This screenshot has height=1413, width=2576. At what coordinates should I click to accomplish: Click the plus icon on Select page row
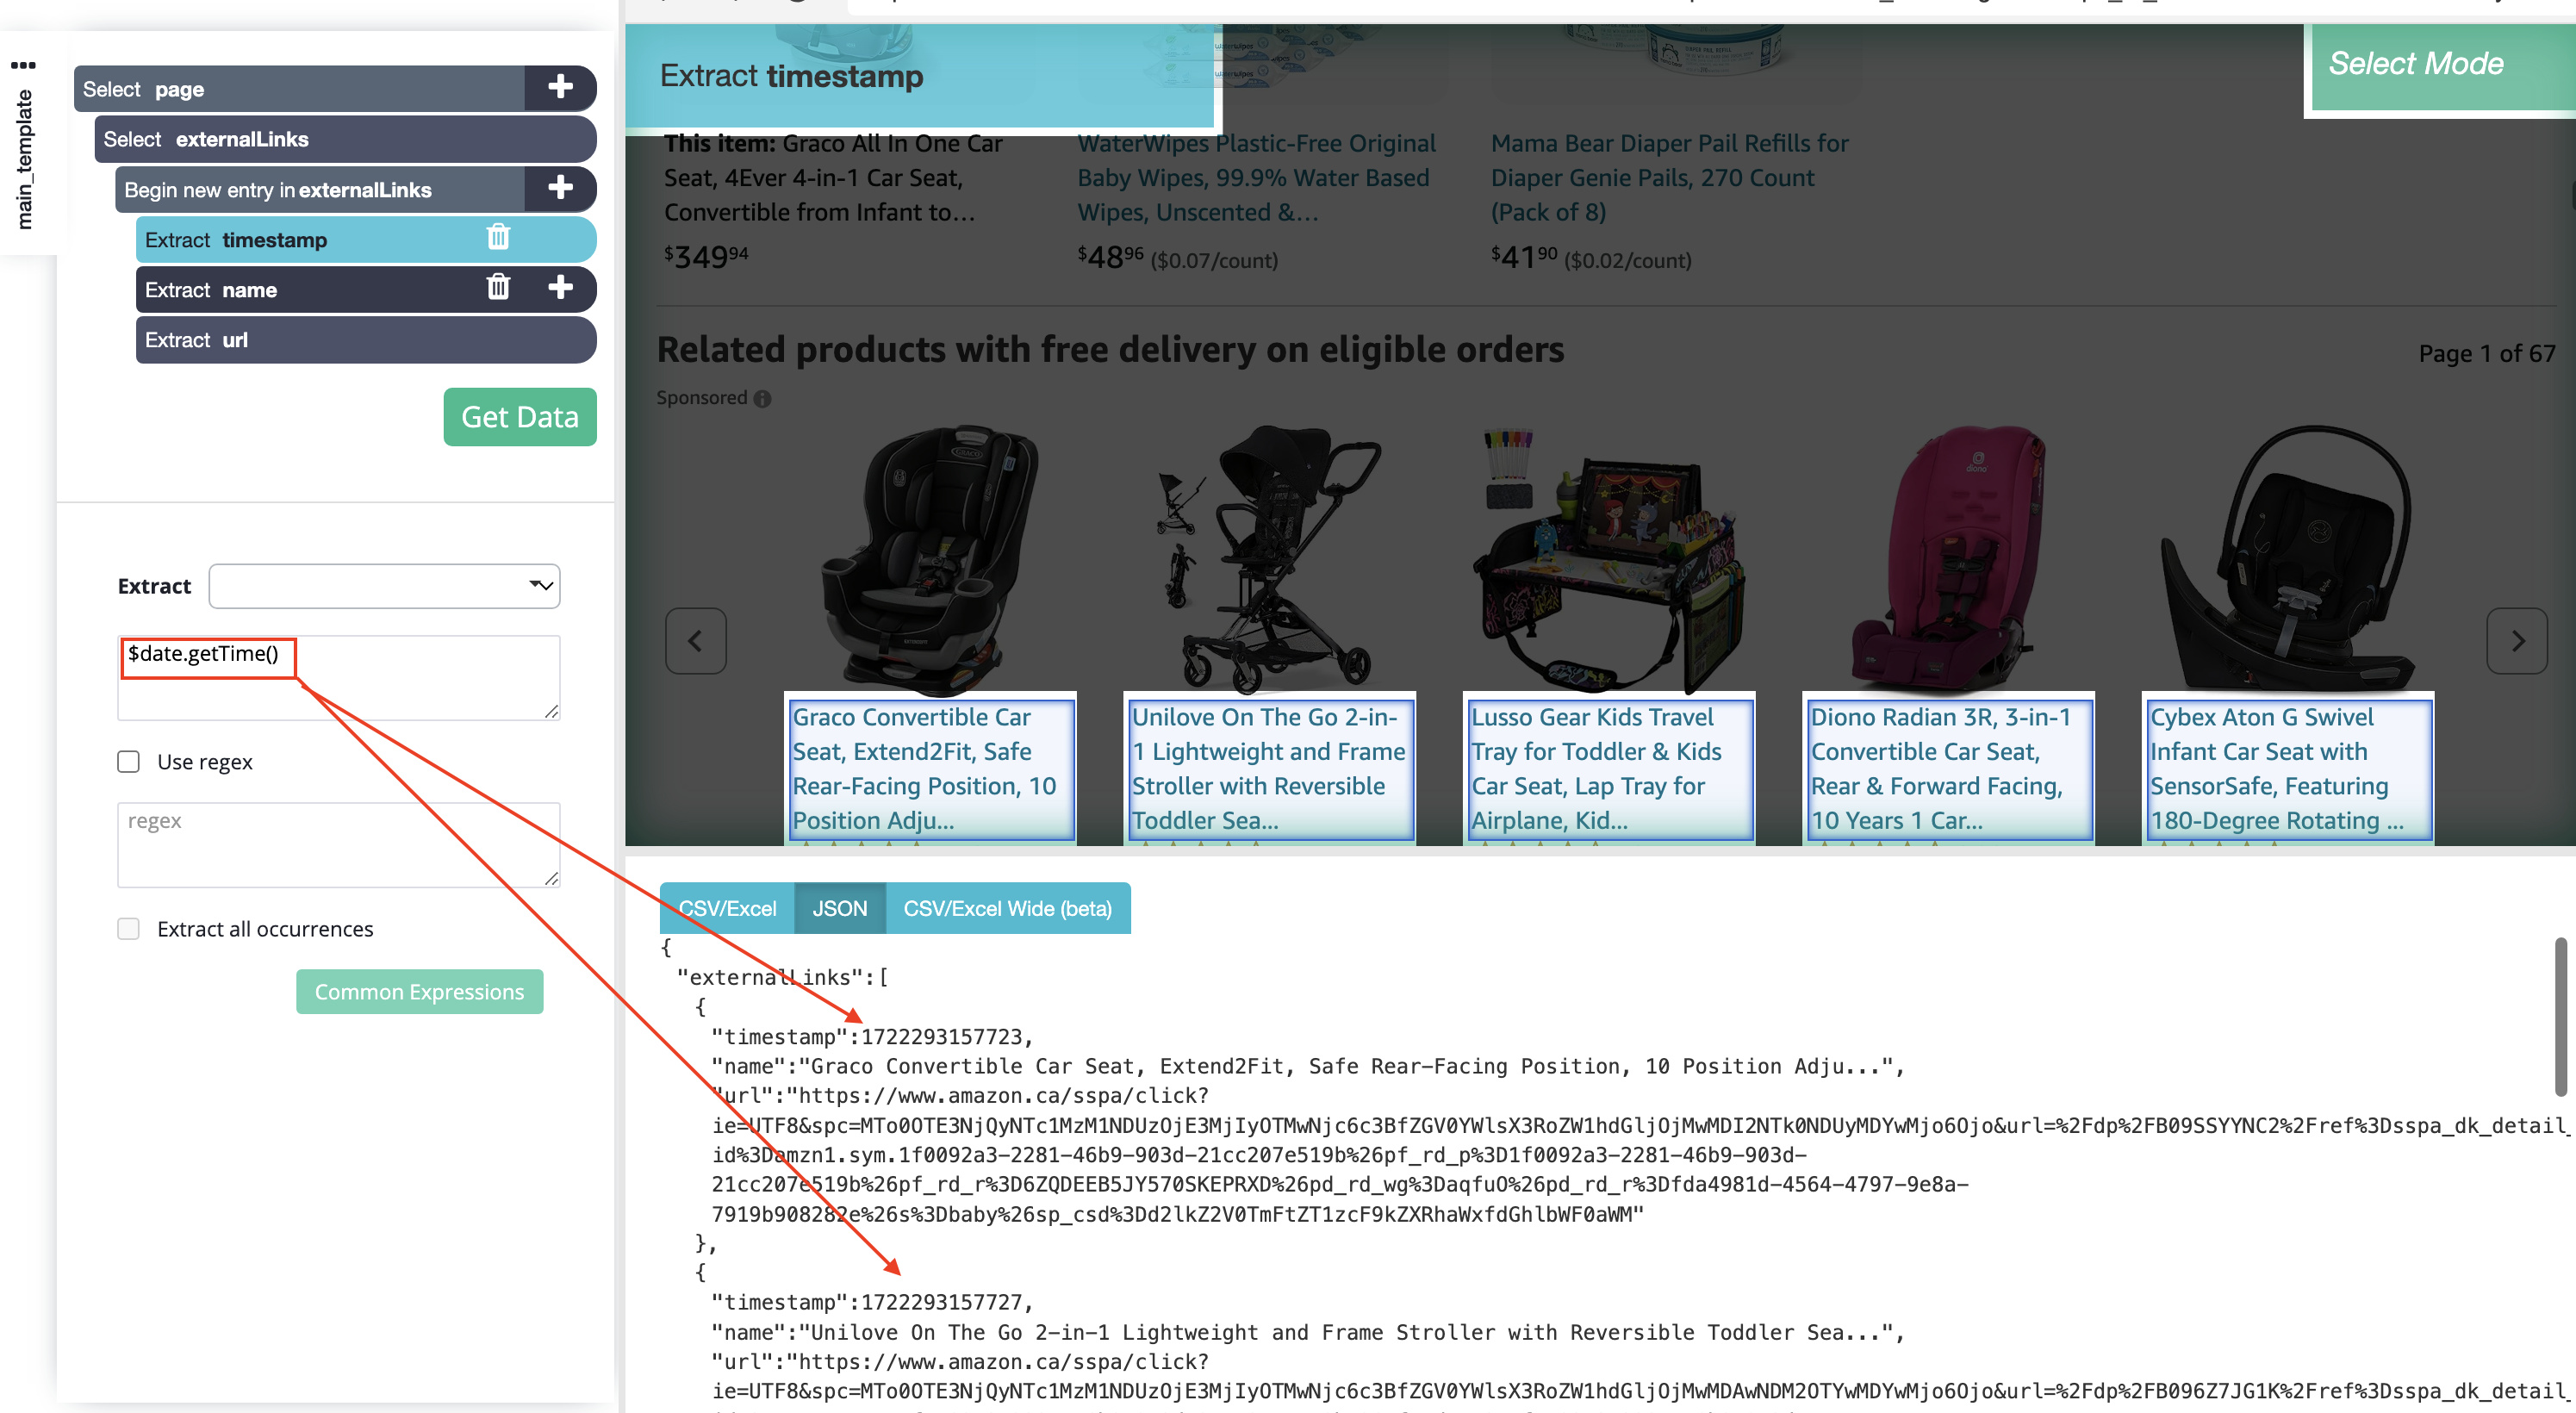[x=560, y=88]
